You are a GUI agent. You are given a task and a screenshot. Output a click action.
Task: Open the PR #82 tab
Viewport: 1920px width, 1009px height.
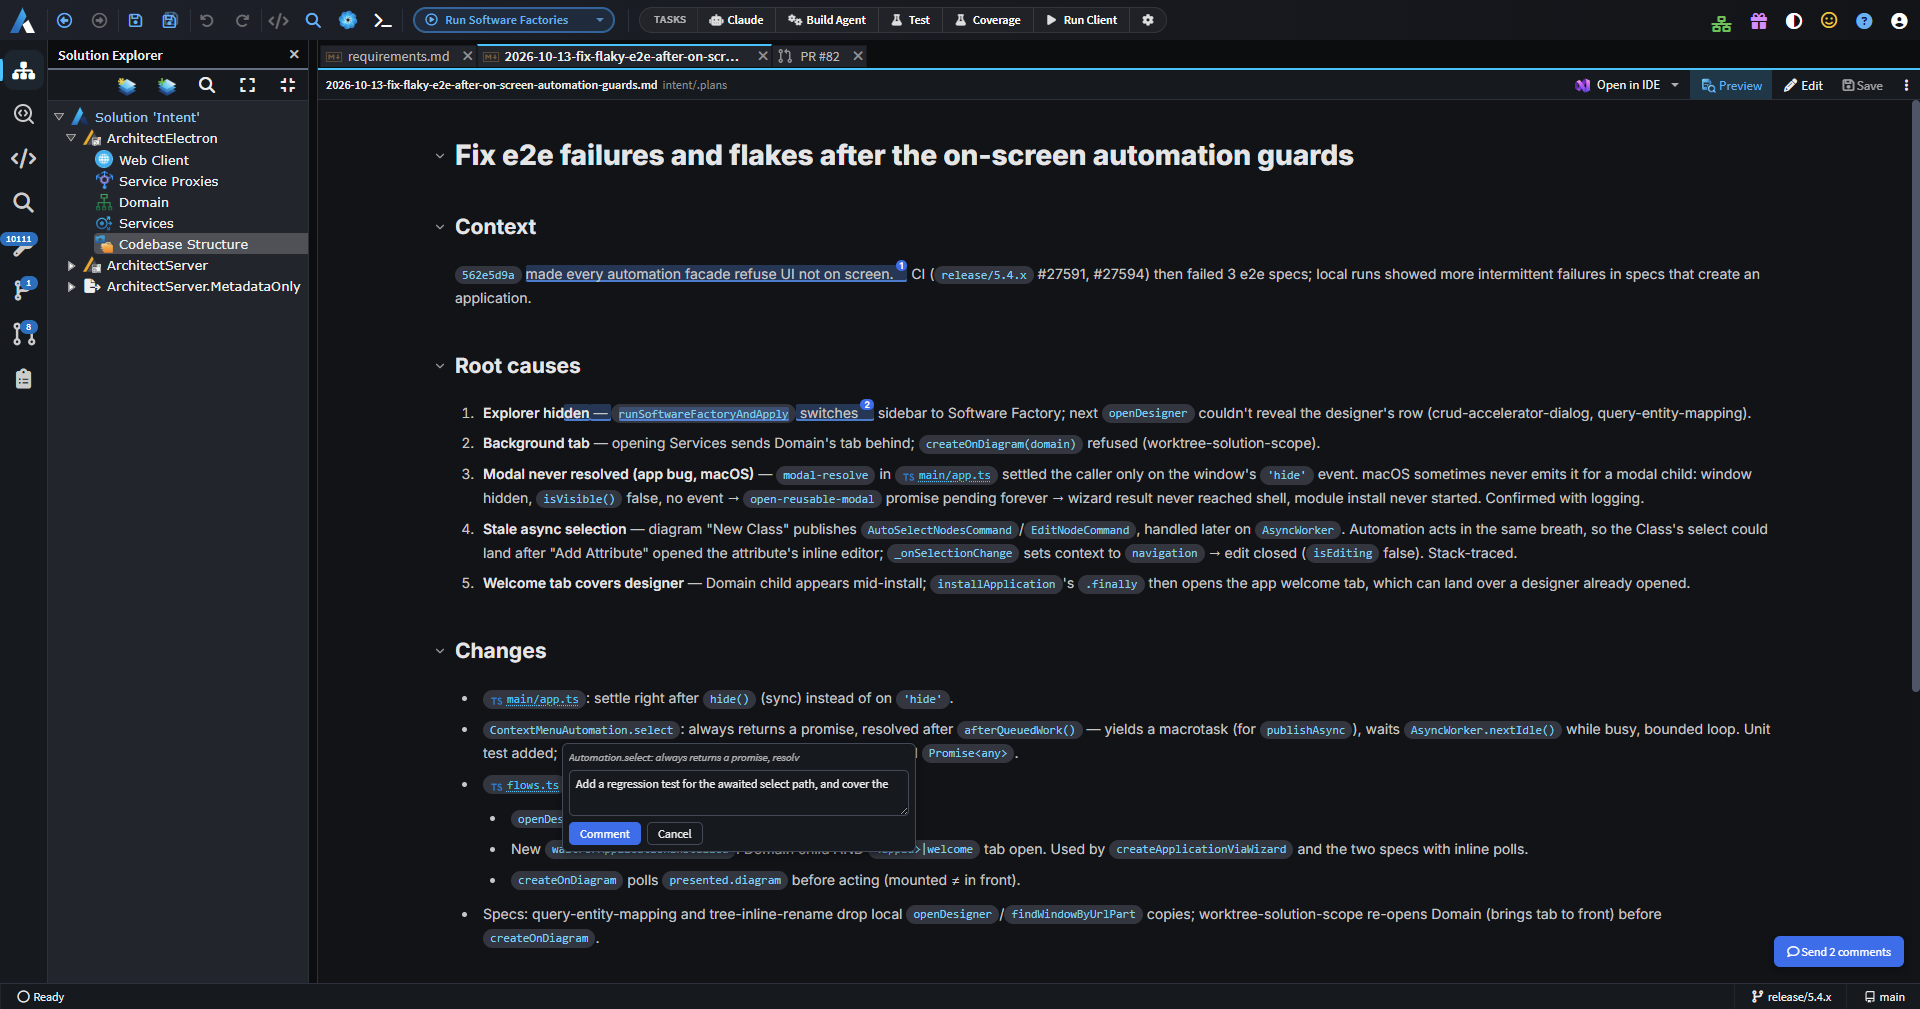[x=820, y=57]
